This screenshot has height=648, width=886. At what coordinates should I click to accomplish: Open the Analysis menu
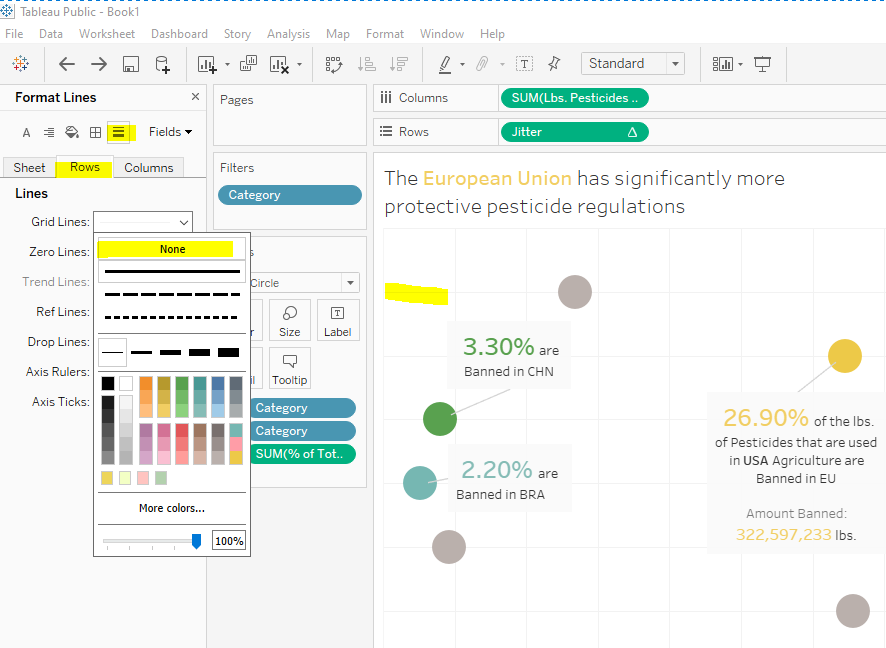click(288, 34)
